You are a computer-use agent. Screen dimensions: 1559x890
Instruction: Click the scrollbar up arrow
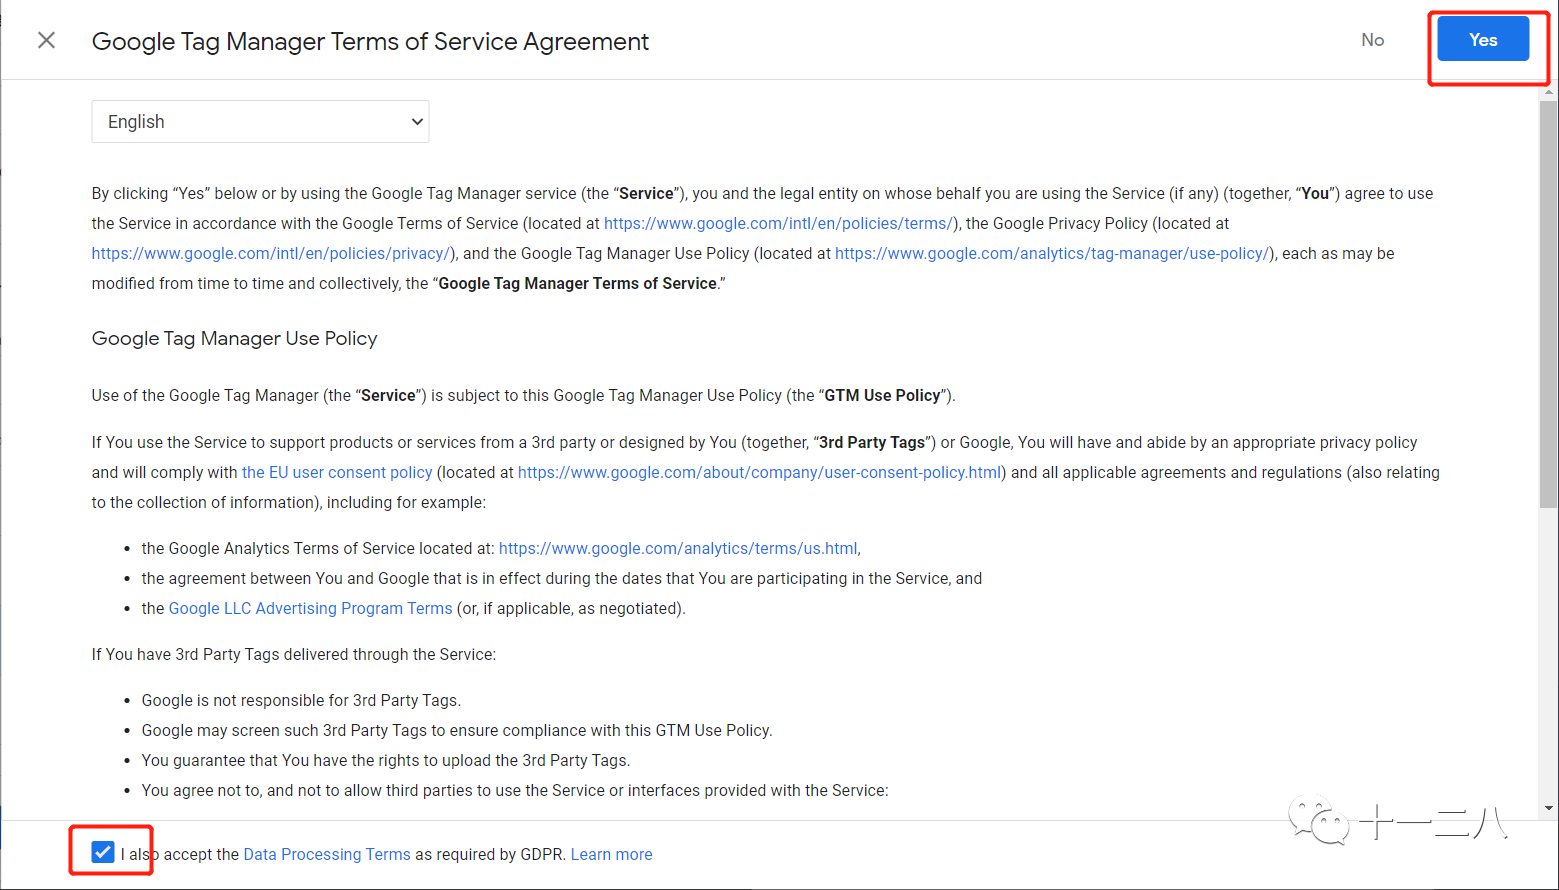tap(1549, 92)
